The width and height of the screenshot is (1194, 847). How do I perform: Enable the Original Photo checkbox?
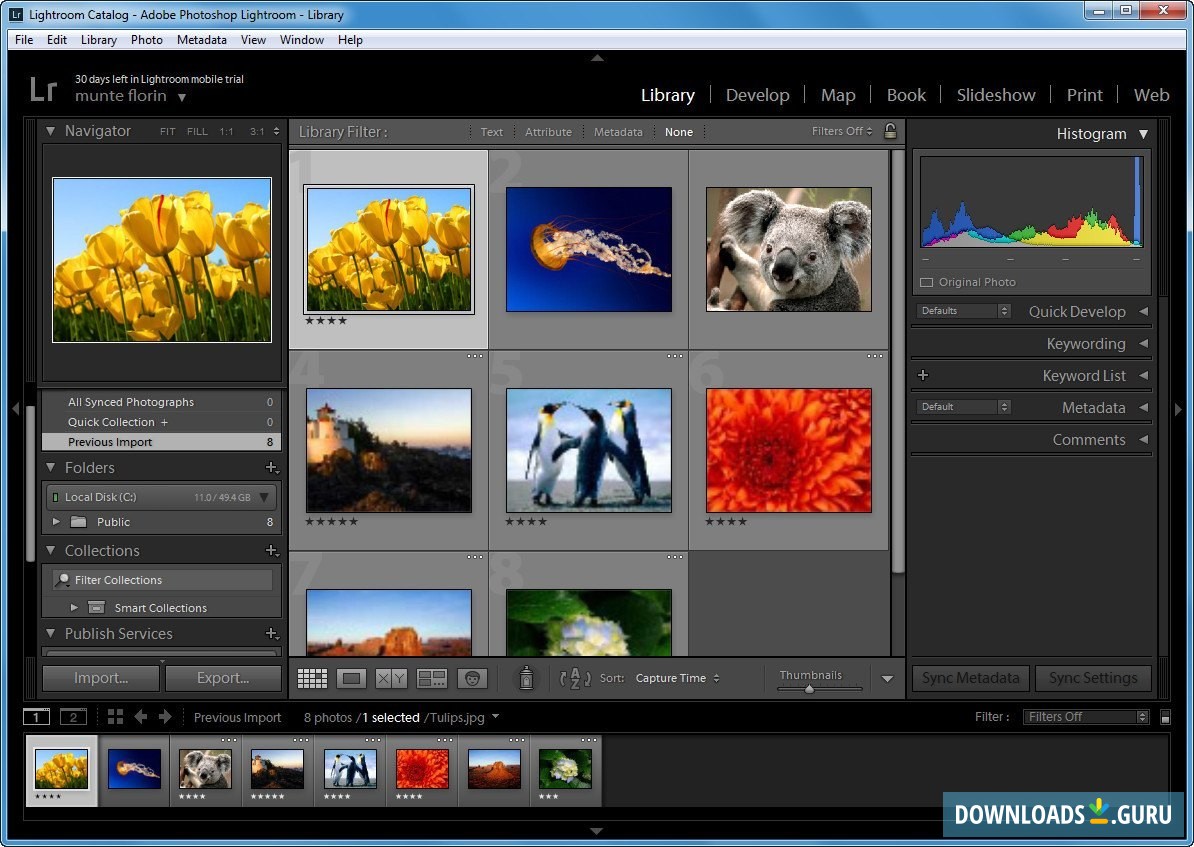(926, 282)
